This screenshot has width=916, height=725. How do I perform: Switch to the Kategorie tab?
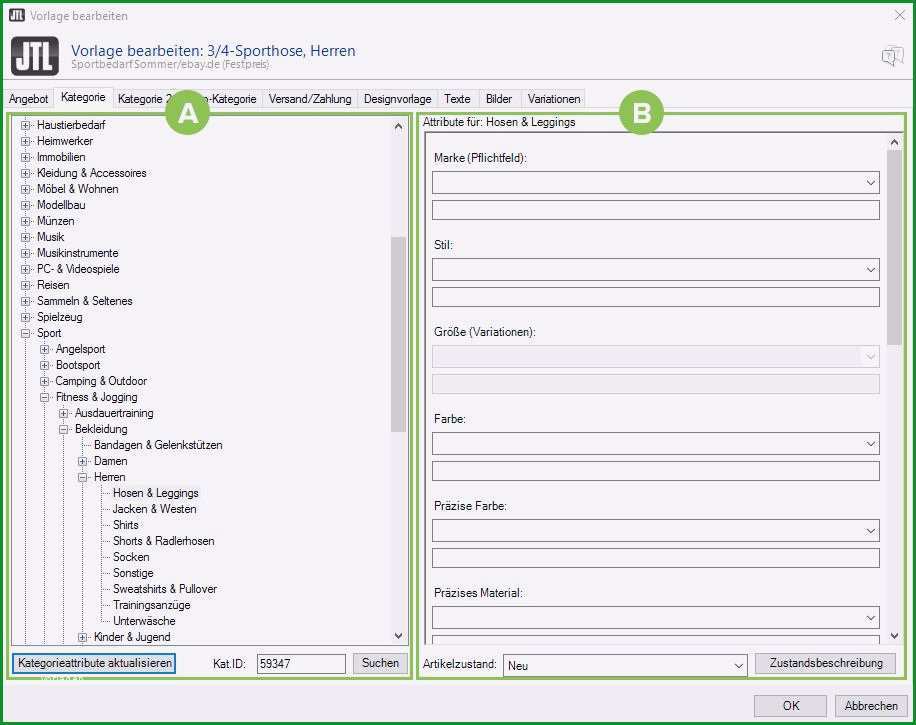83,97
